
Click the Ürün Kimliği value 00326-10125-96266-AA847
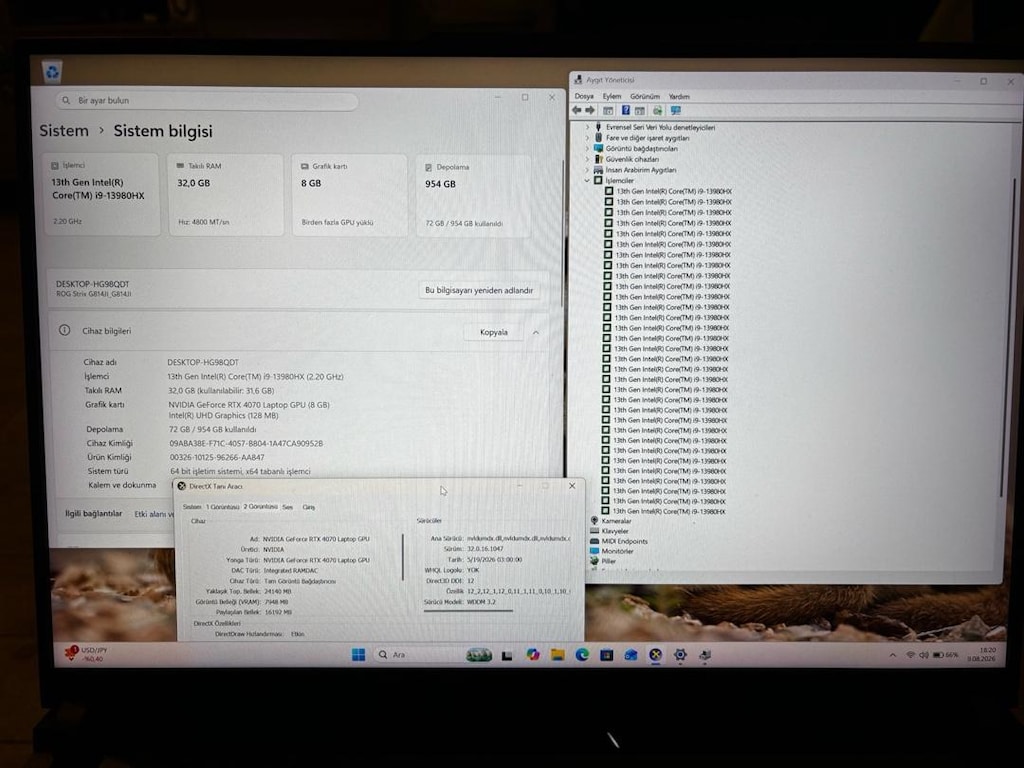(x=217, y=457)
